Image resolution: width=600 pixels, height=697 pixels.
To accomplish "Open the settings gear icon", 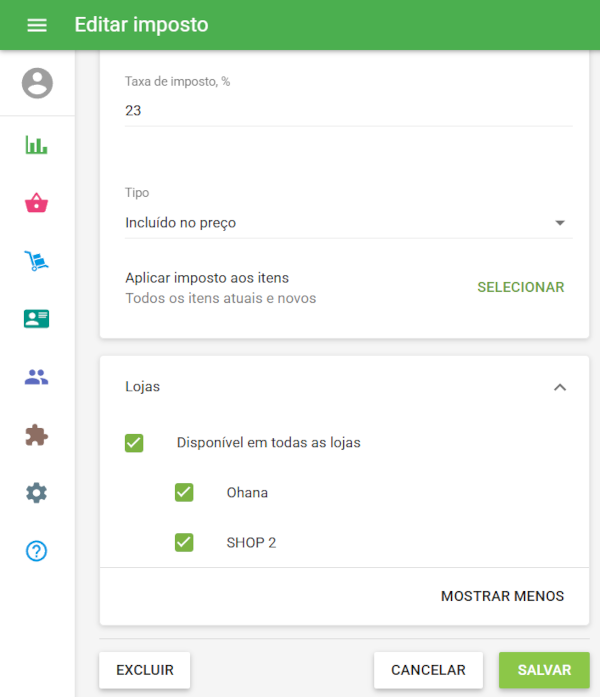I will coord(37,493).
